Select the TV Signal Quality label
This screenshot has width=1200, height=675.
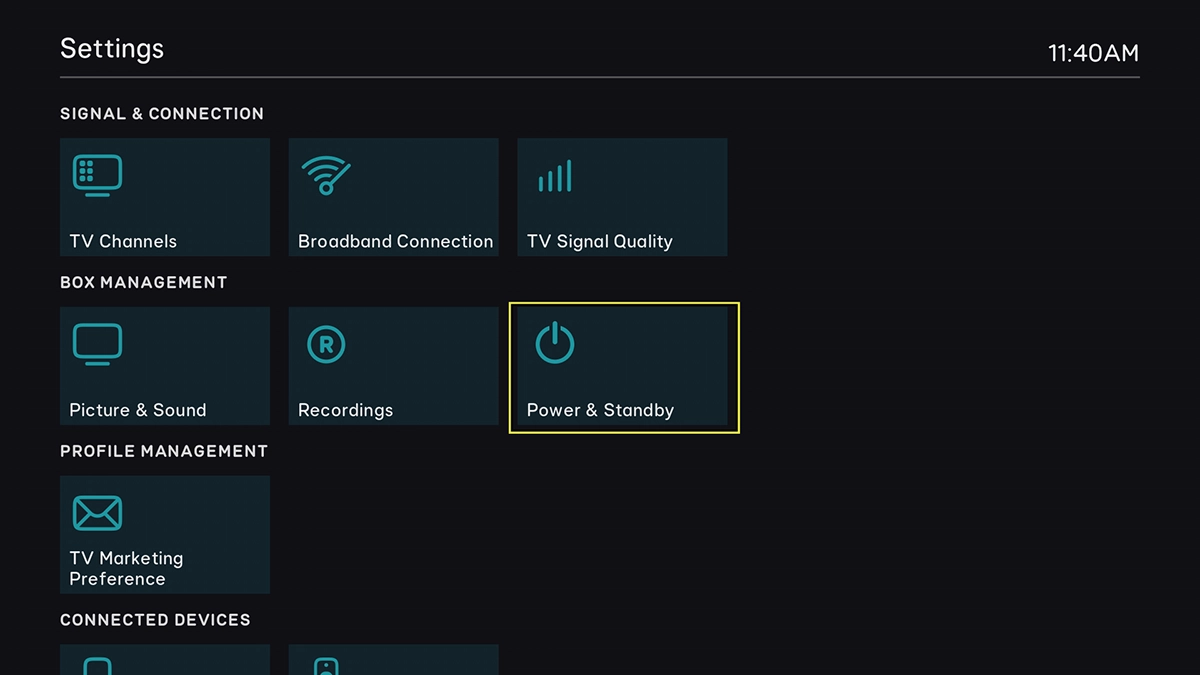pyautogui.click(x=599, y=241)
